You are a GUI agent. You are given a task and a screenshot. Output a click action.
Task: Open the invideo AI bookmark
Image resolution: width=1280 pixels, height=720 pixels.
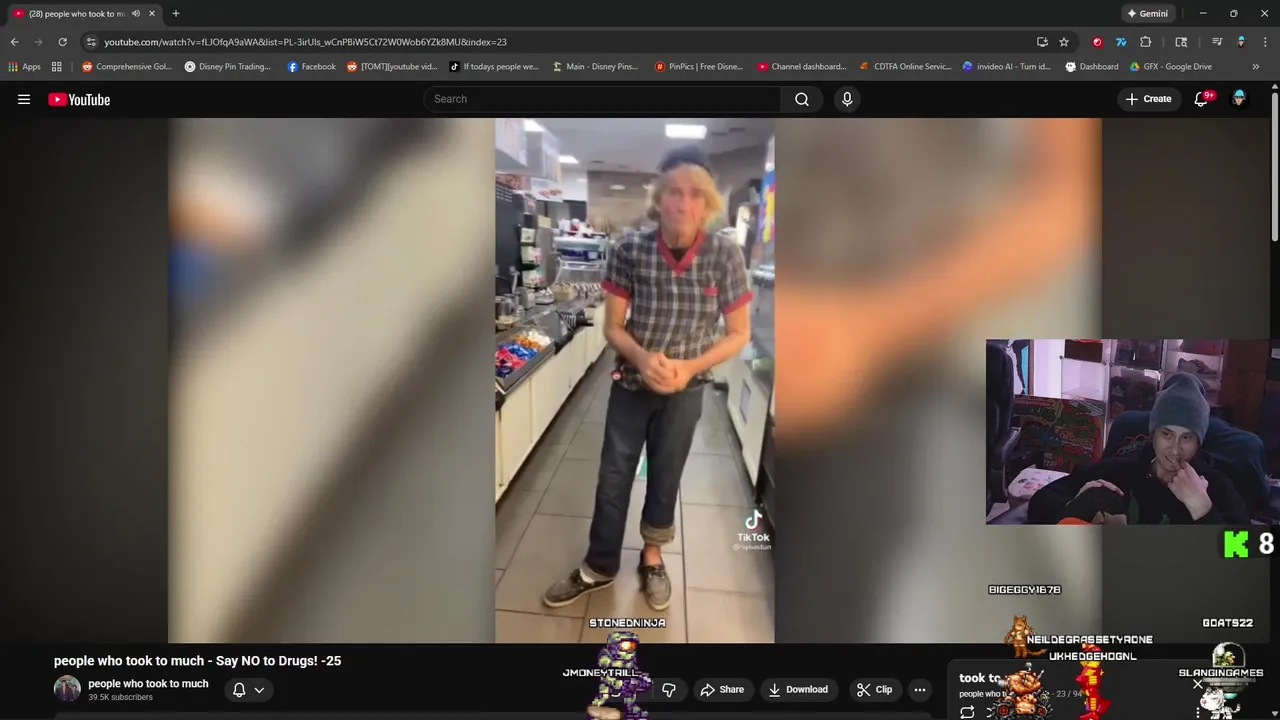(1007, 67)
